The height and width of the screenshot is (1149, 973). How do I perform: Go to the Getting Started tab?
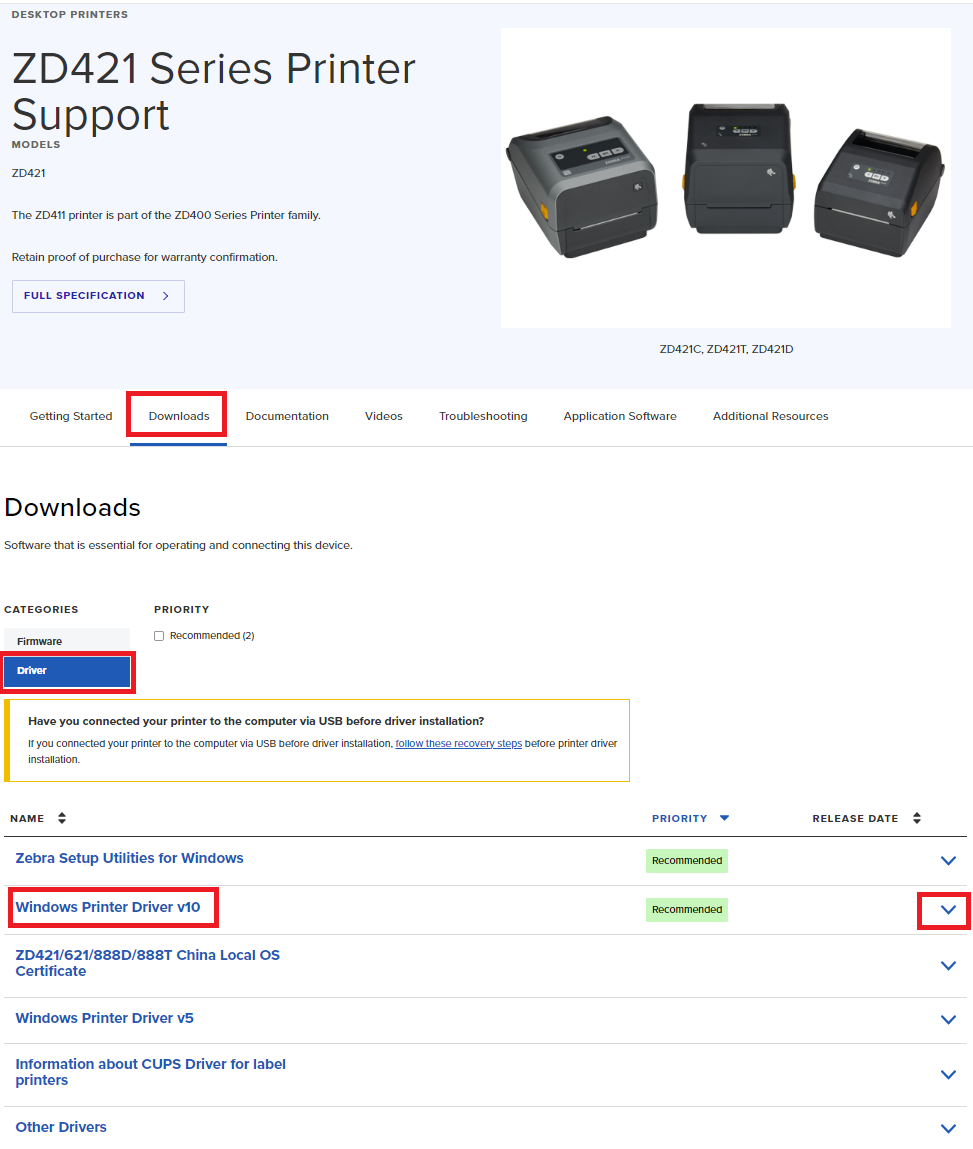coord(71,416)
